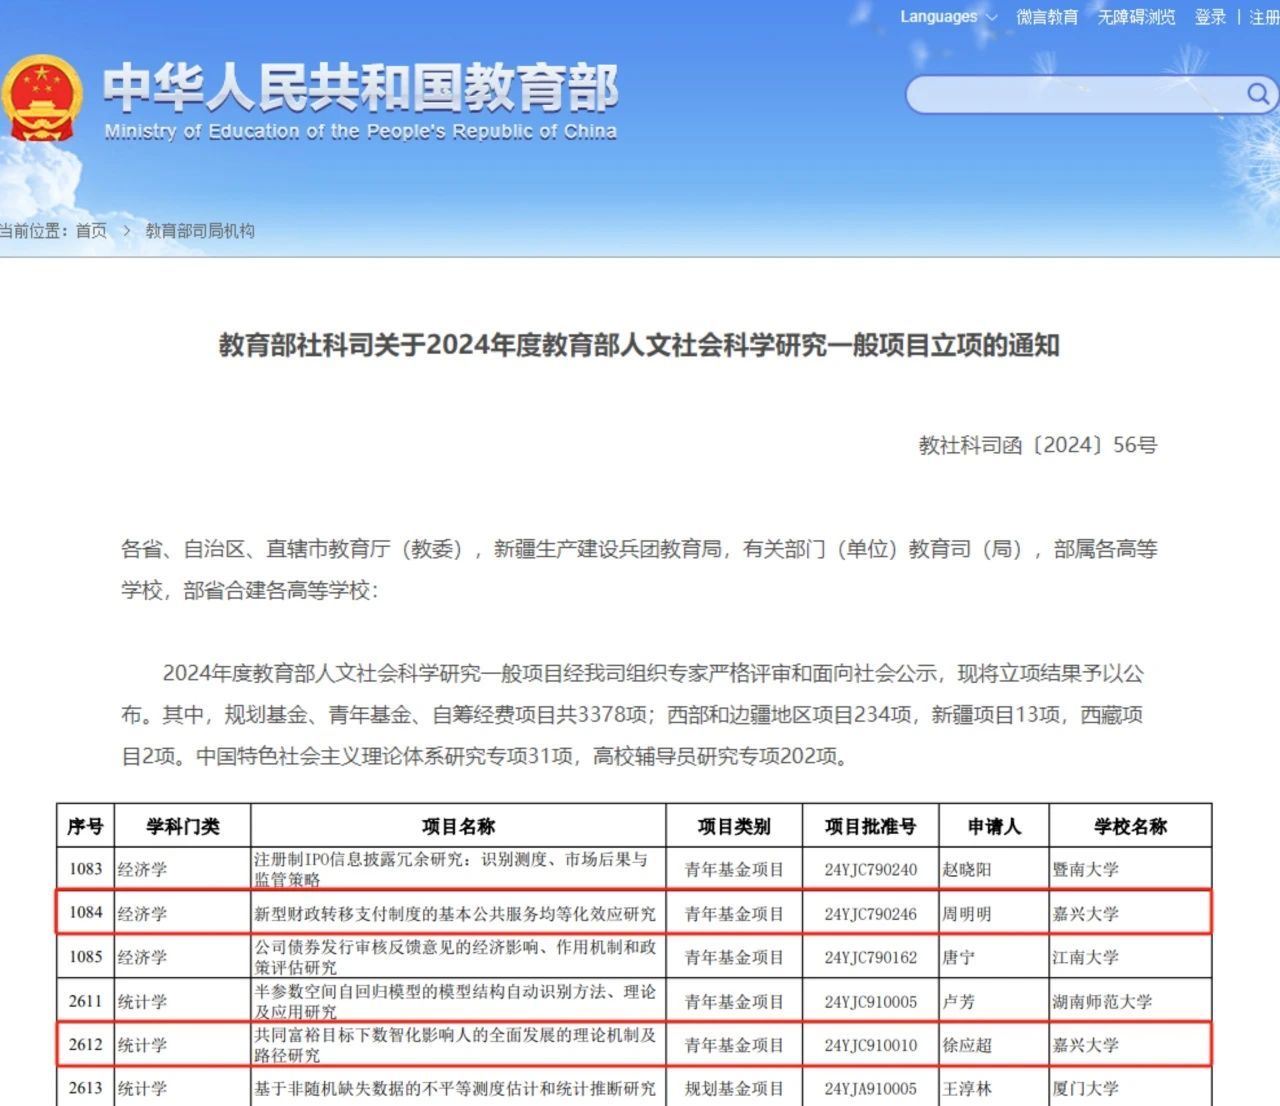Open the Languages dropdown

point(947,17)
